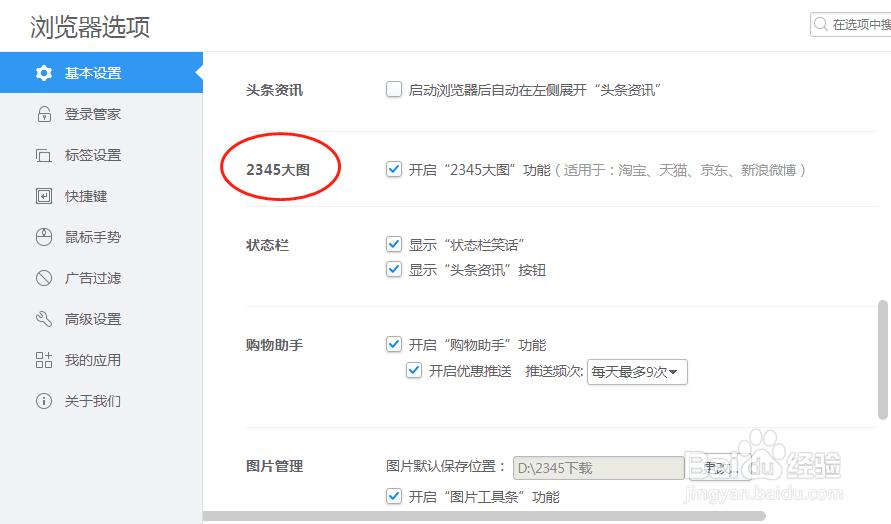Click the 状态栏 section label

(x=267, y=245)
